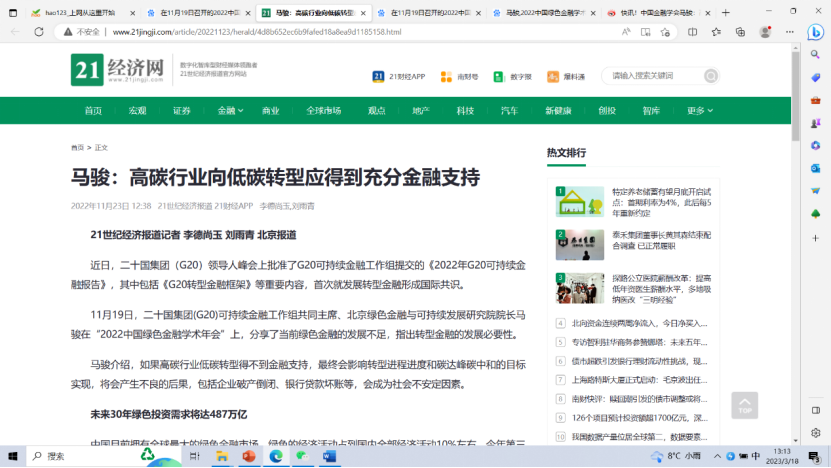Click the site keyword search input field
831x468 pixels.
click(652, 76)
